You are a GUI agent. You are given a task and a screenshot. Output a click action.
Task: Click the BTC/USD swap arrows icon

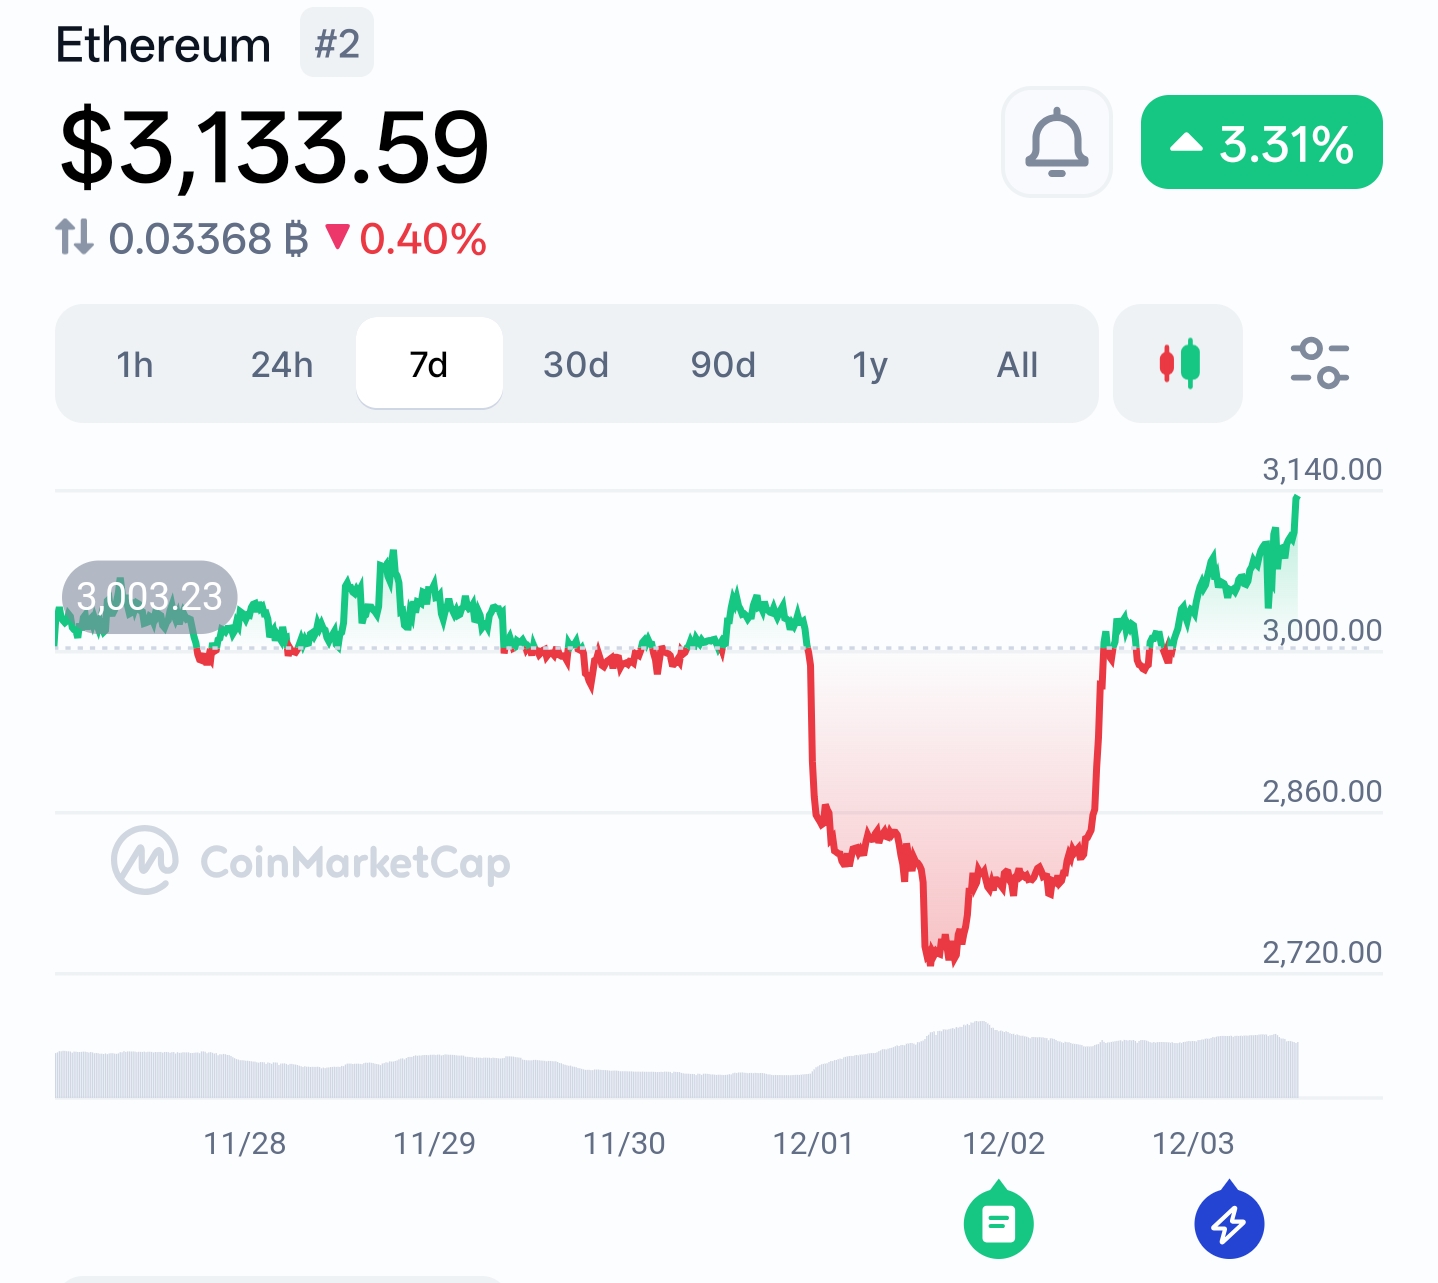75,238
